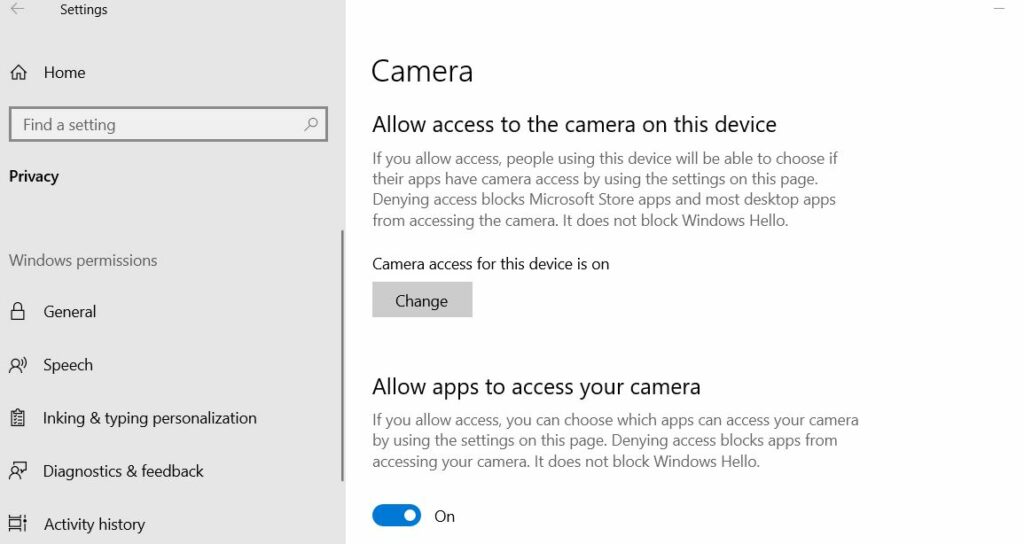Return to Settings Home via the Home label
Screen dimensions: 1024x544
[x=64, y=73]
